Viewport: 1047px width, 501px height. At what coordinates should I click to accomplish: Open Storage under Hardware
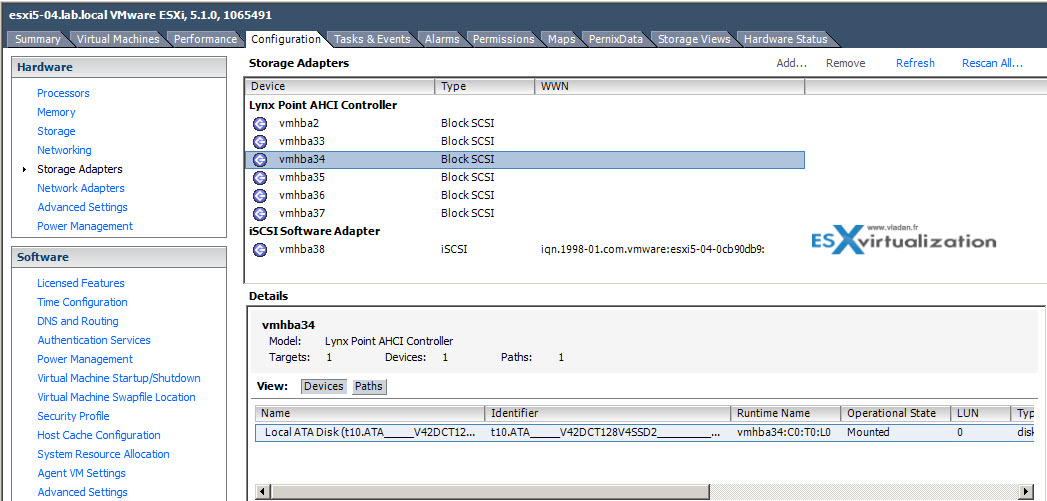(x=56, y=132)
